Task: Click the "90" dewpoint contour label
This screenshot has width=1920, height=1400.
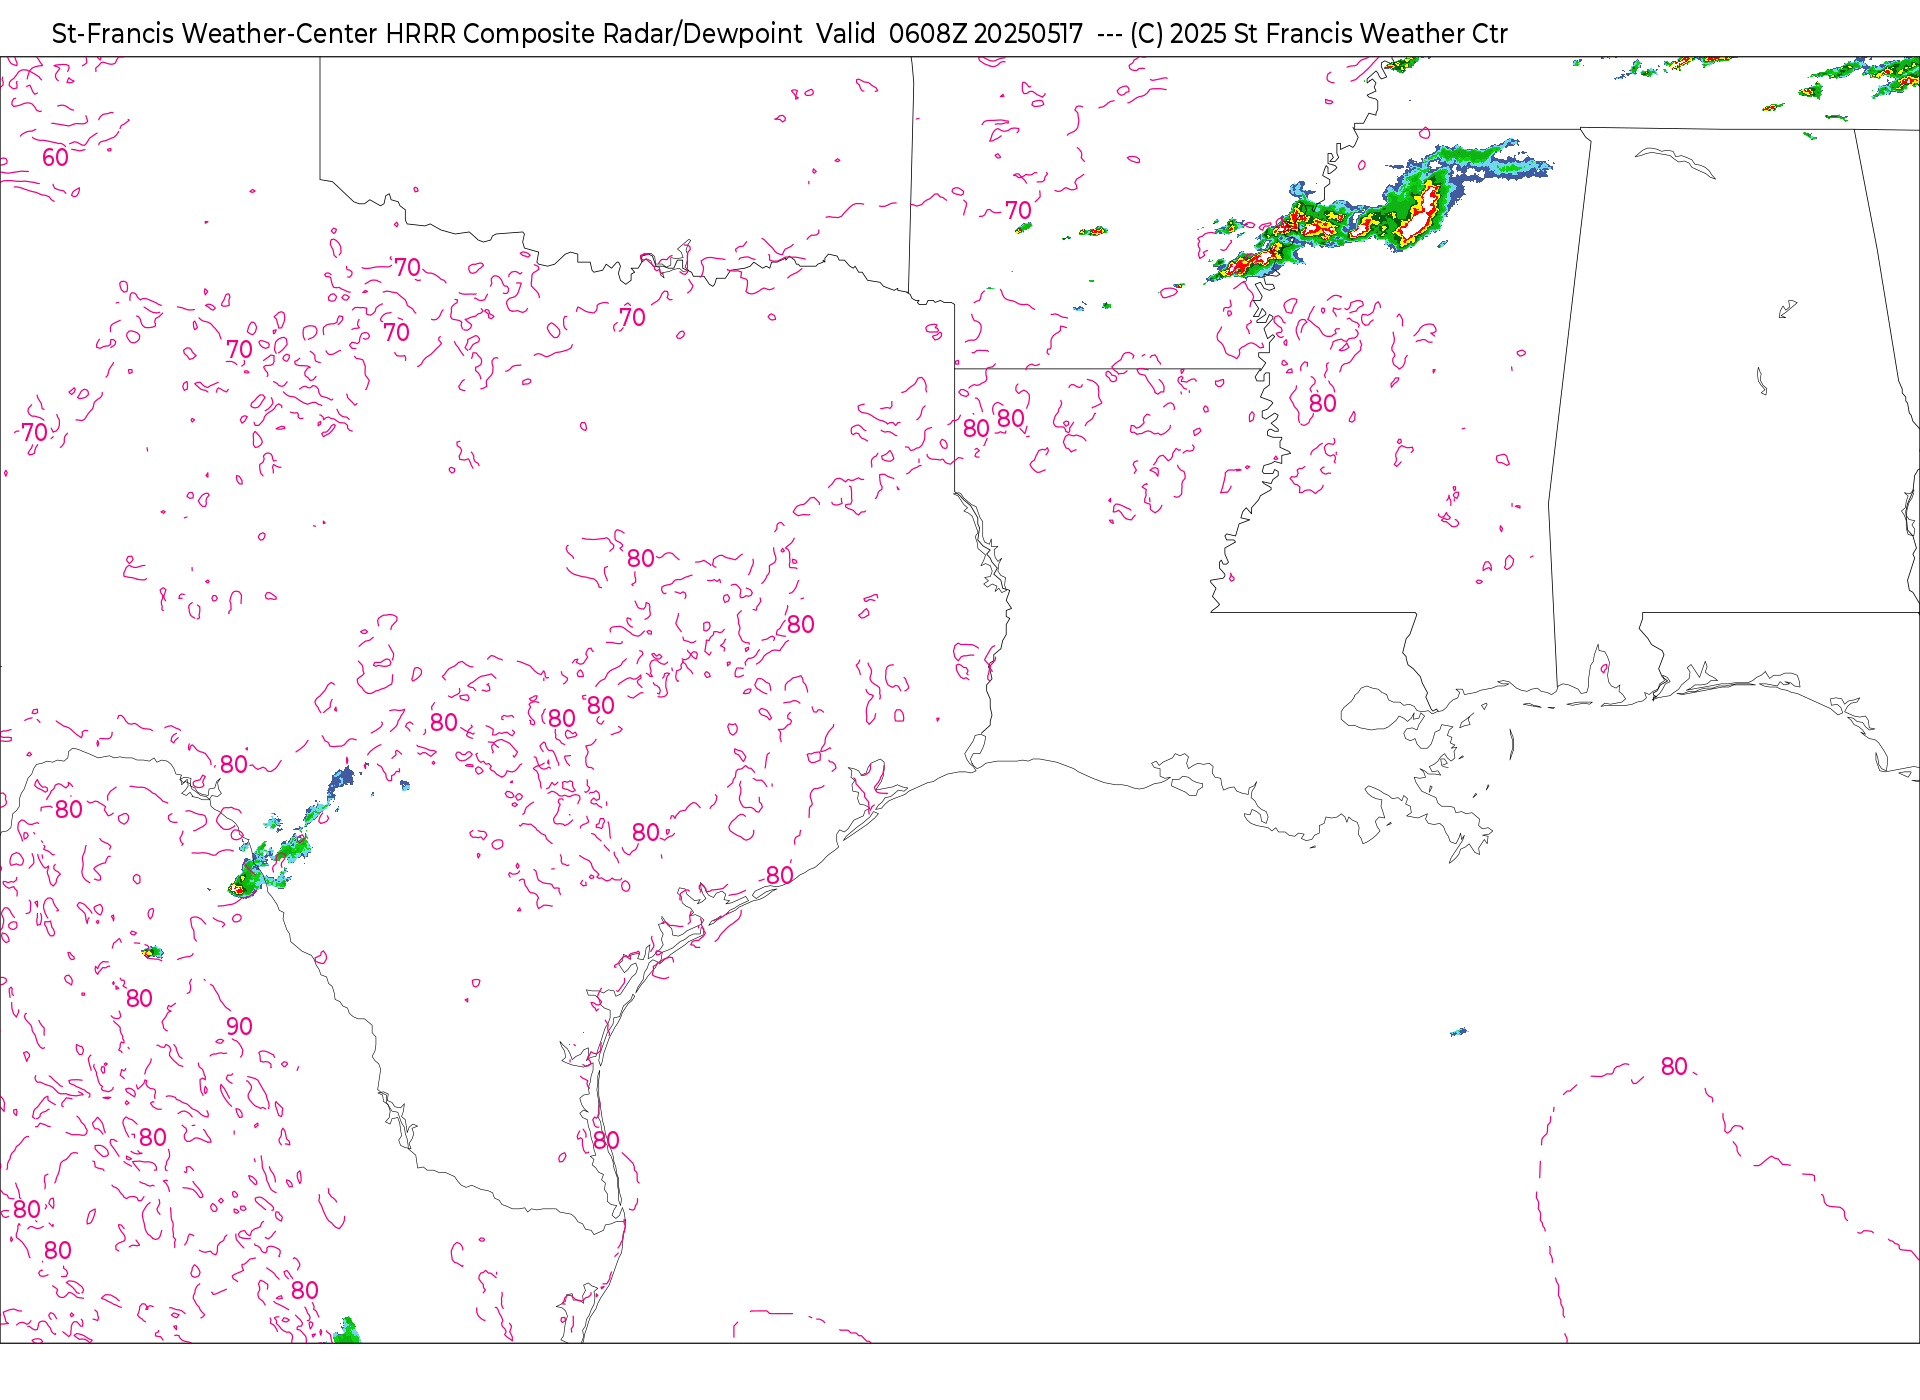Action: point(239,1026)
